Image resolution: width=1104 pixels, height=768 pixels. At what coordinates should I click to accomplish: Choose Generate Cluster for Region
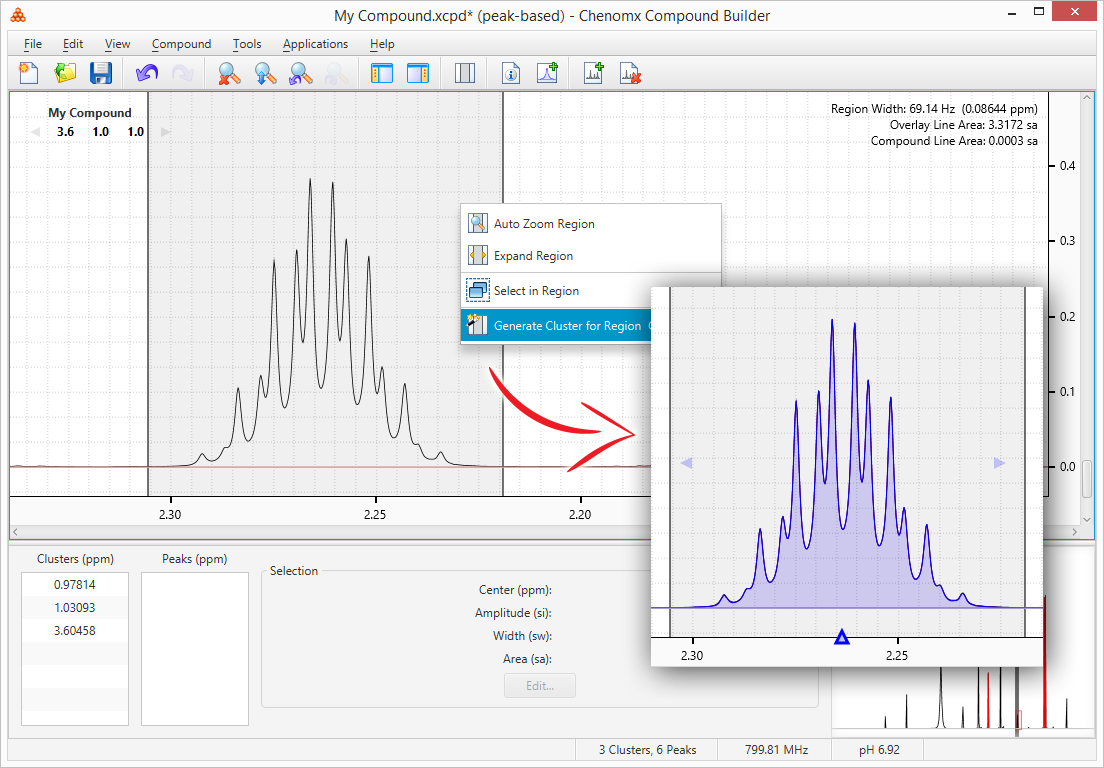click(556, 325)
